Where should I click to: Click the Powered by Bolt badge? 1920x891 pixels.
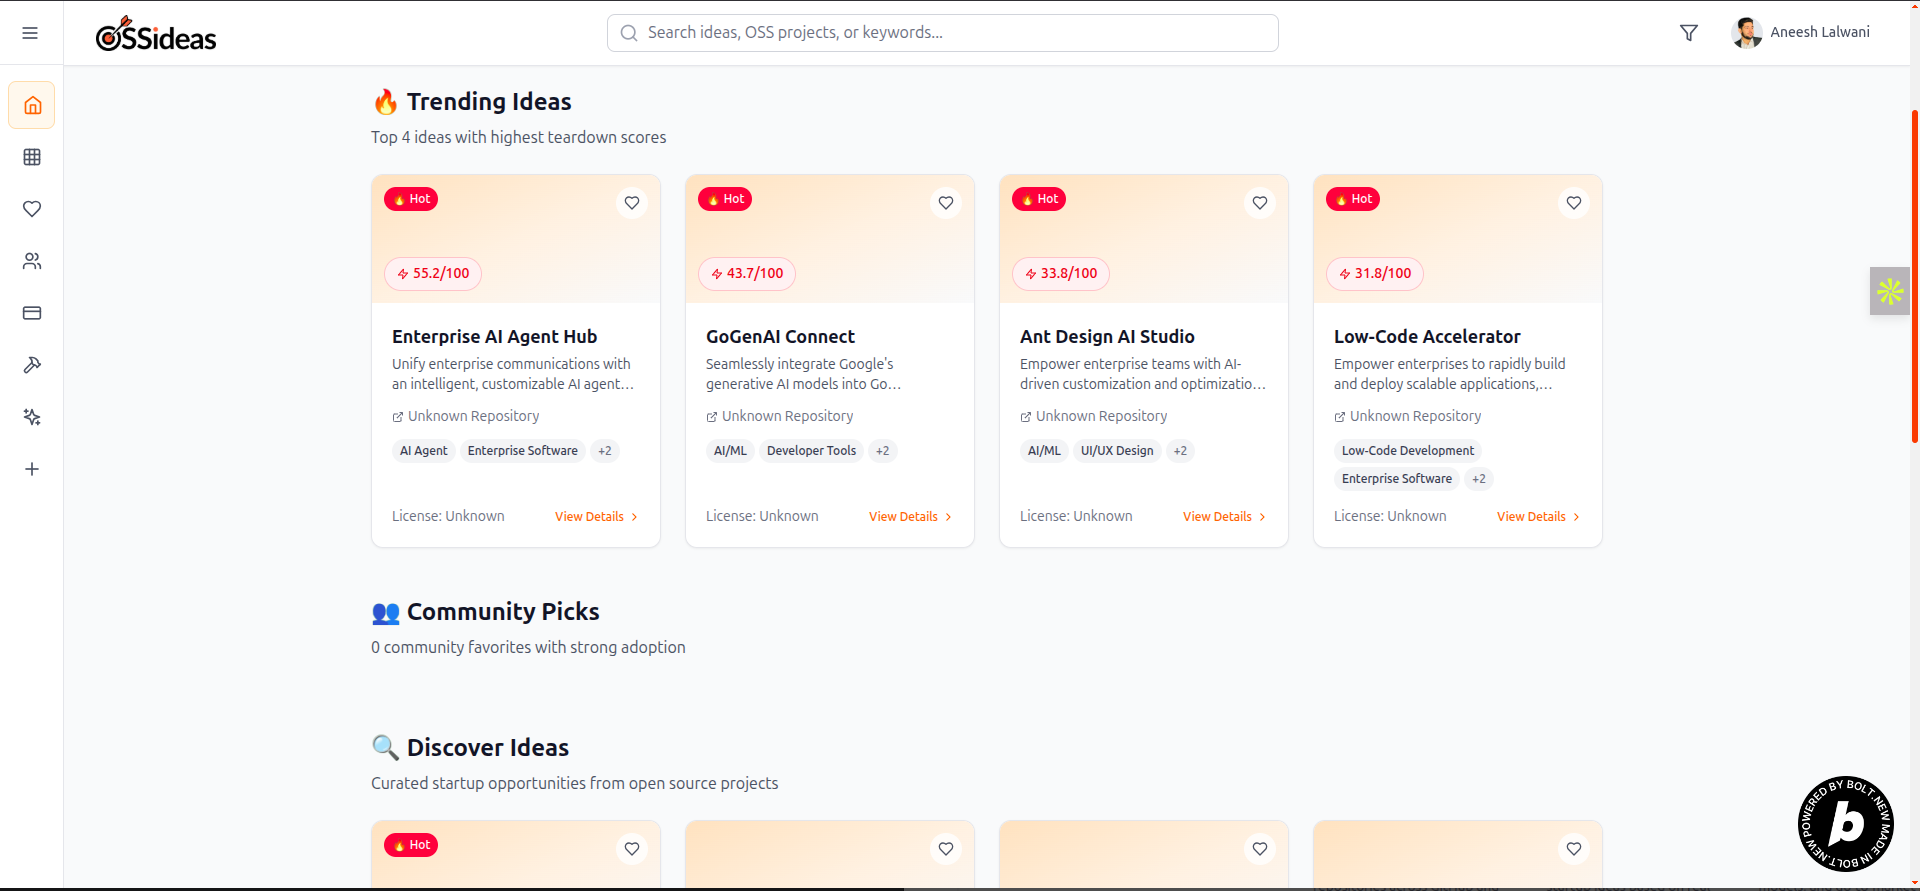tap(1846, 824)
